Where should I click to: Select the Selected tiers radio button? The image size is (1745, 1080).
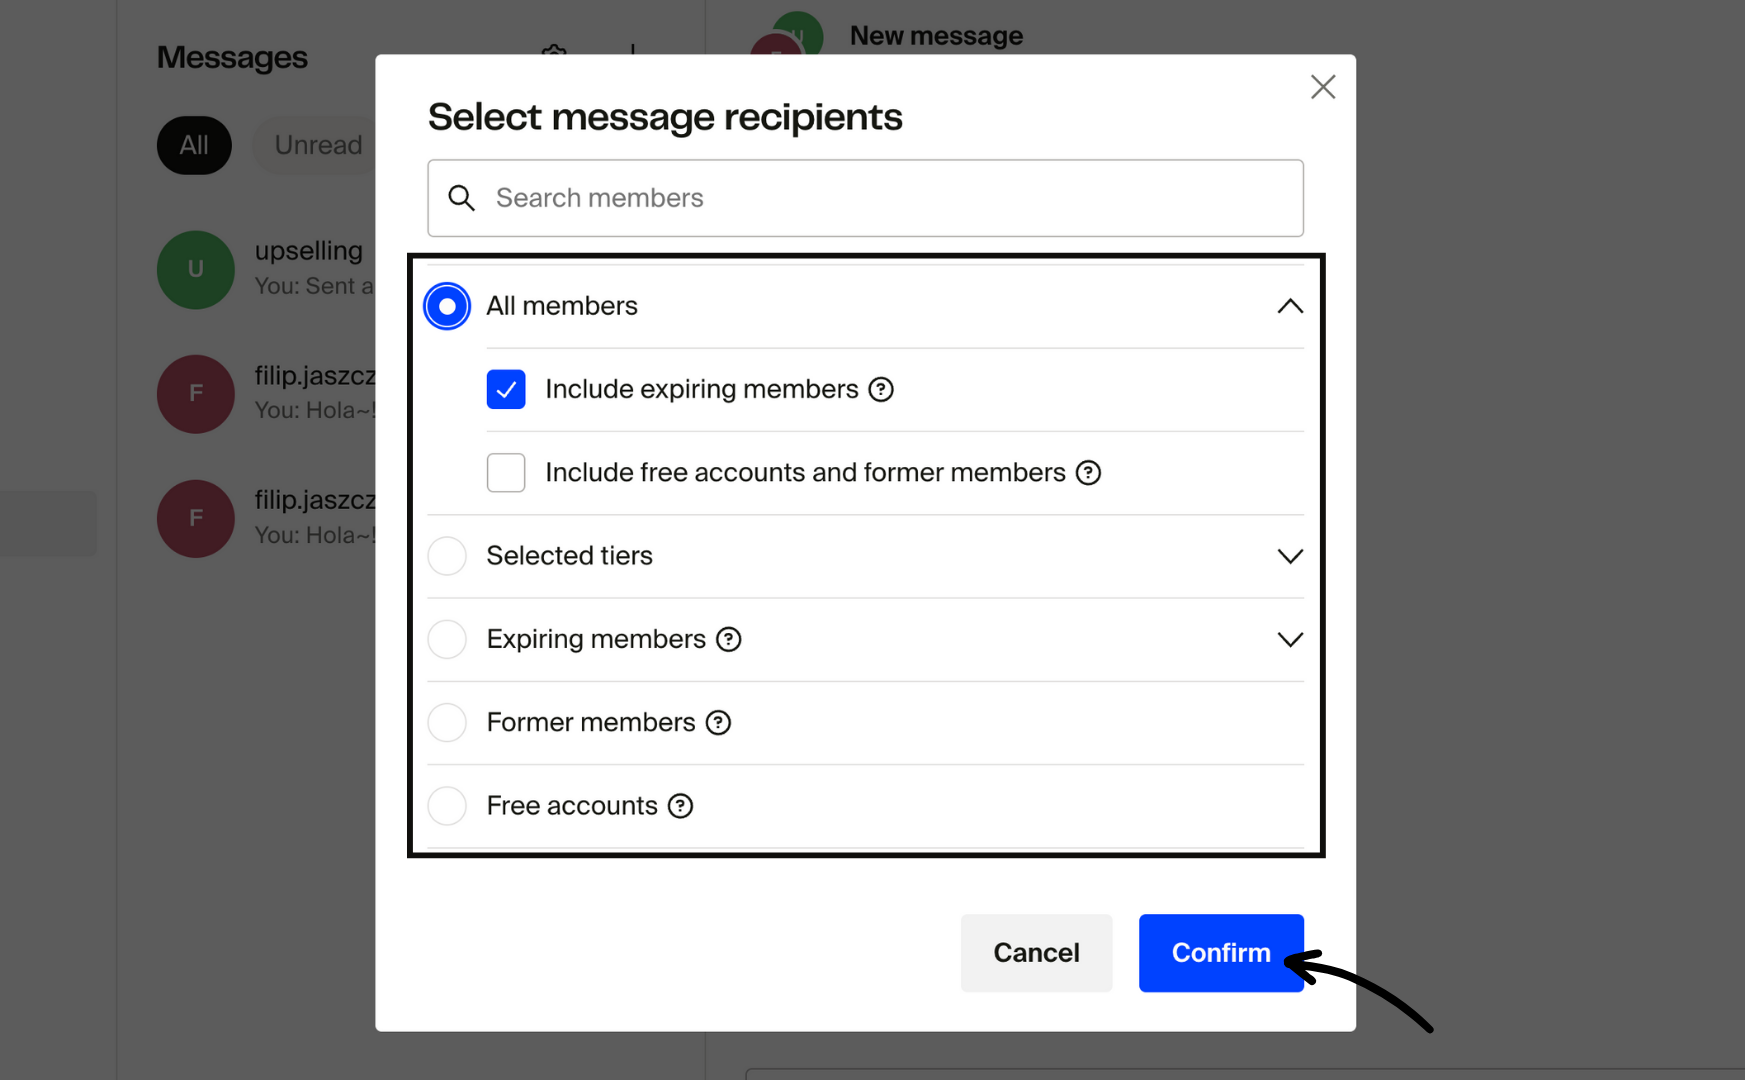click(447, 556)
